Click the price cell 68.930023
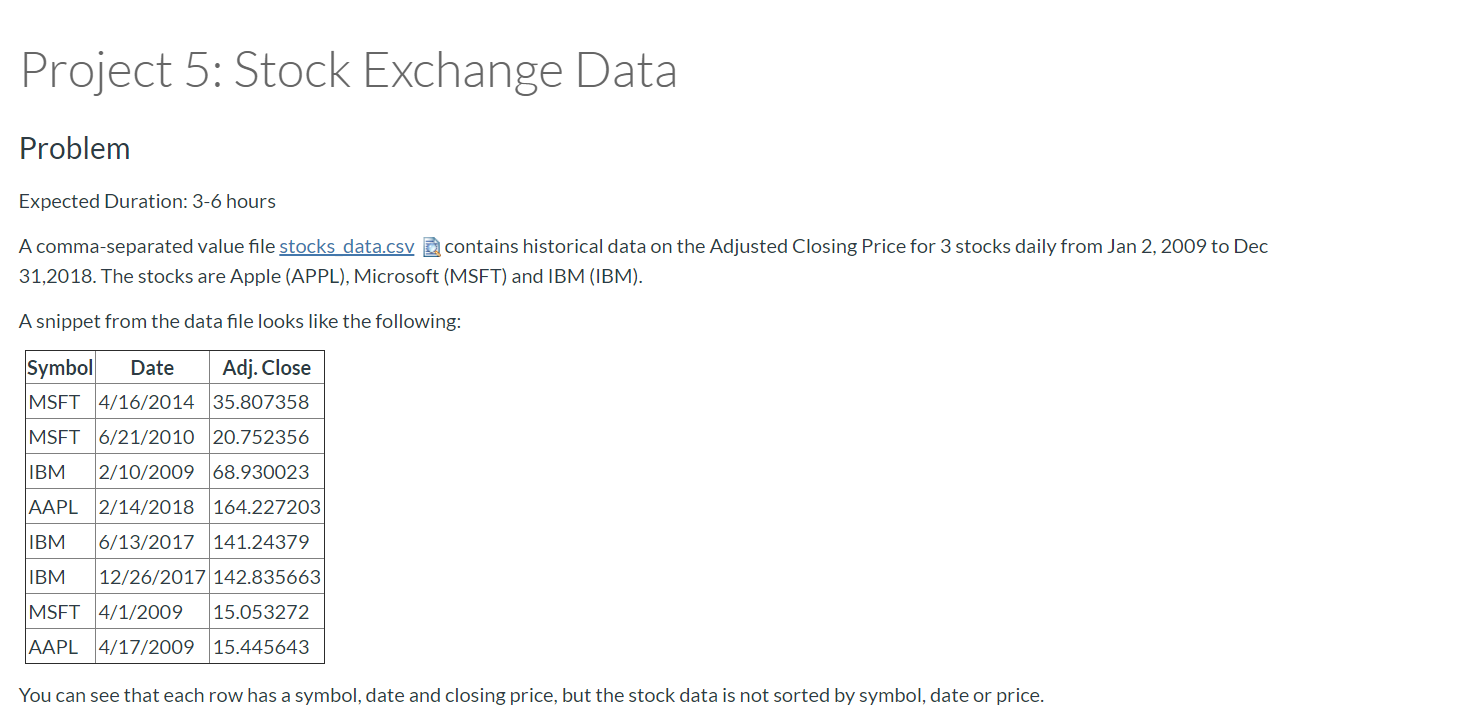 tap(267, 472)
